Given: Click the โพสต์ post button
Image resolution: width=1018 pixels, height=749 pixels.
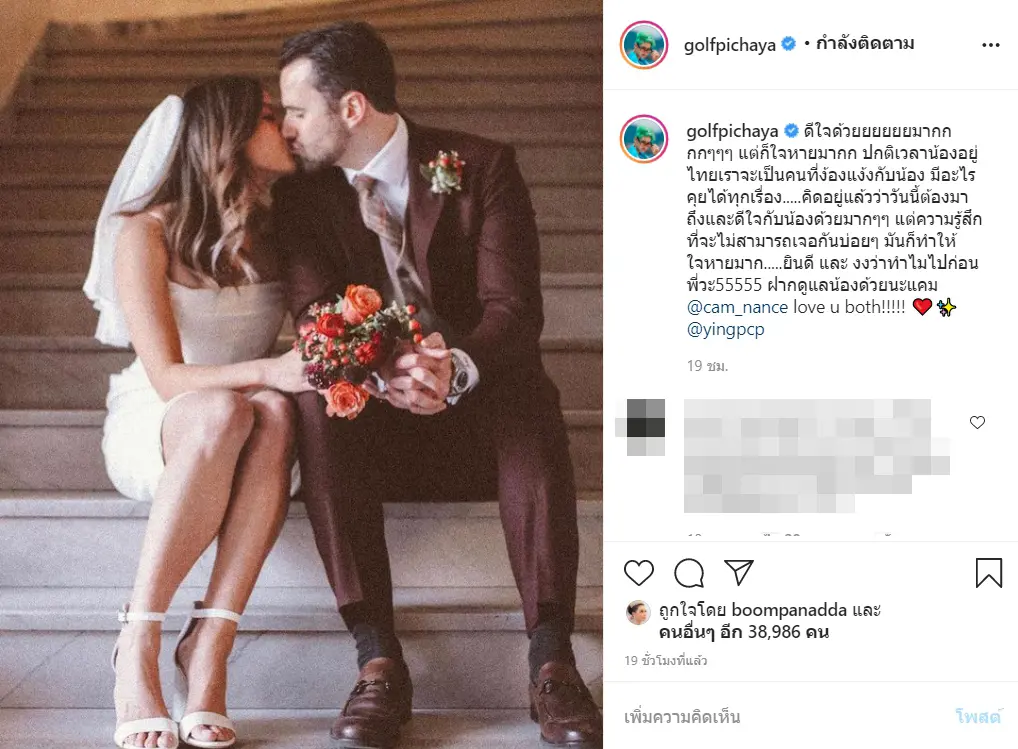Looking at the screenshot, I should pyautogui.click(x=978, y=717).
